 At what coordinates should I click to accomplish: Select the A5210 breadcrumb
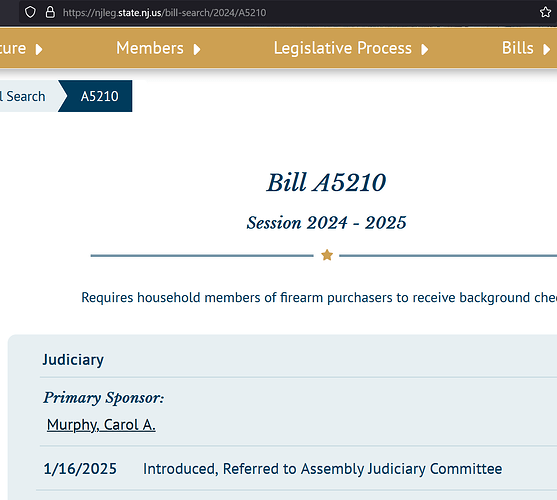99,96
